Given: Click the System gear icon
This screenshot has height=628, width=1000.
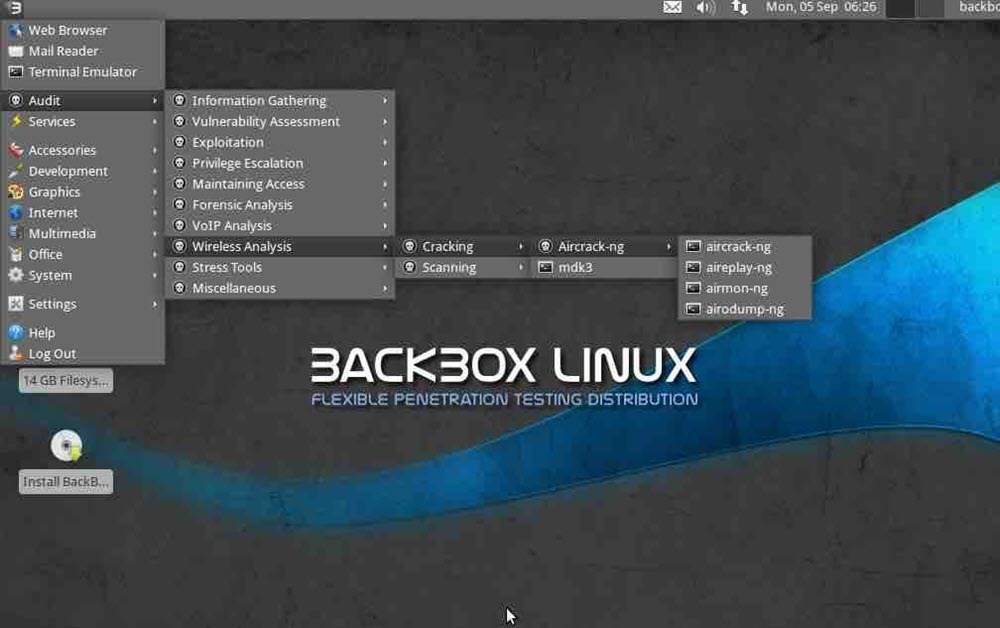Looking at the screenshot, I should (16, 275).
